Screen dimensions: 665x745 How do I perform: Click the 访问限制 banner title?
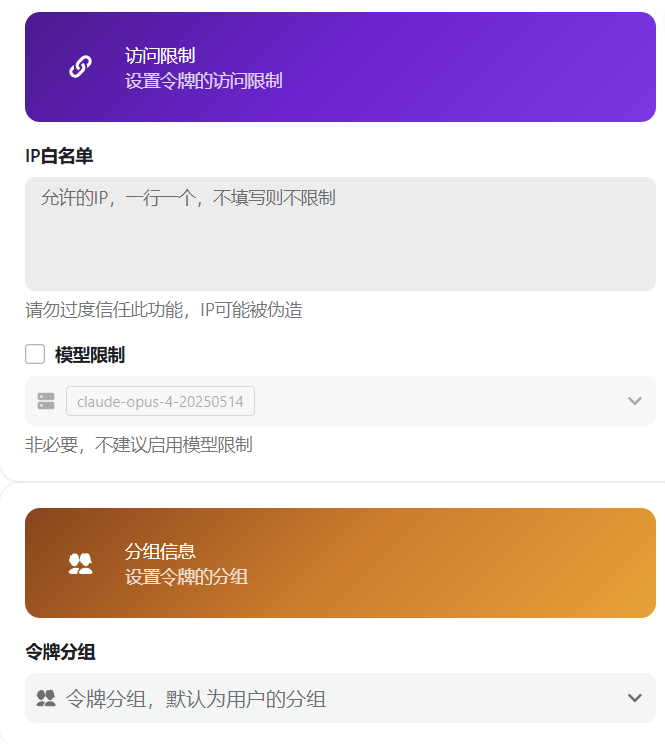click(x=160, y=56)
